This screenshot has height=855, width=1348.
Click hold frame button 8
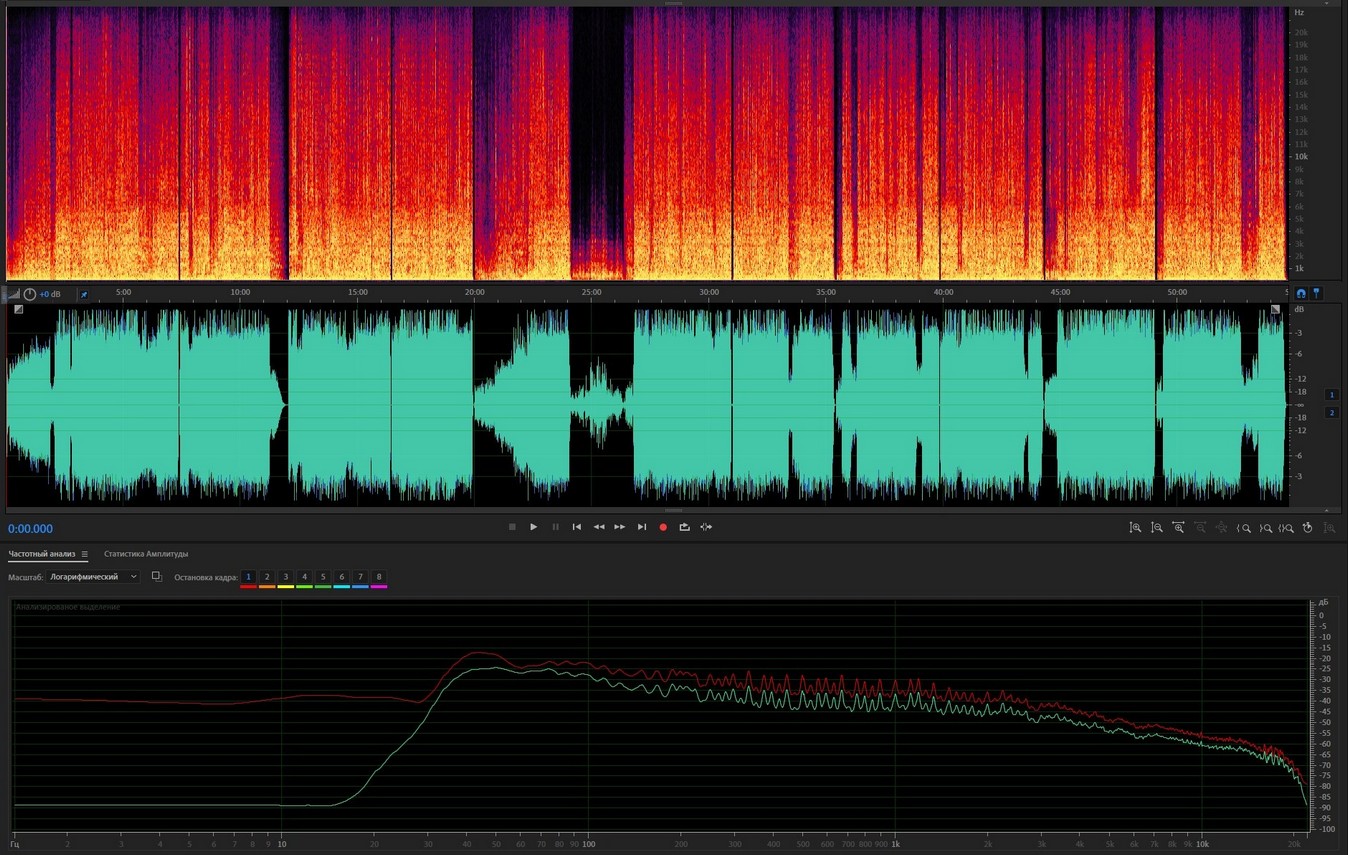click(x=379, y=577)
